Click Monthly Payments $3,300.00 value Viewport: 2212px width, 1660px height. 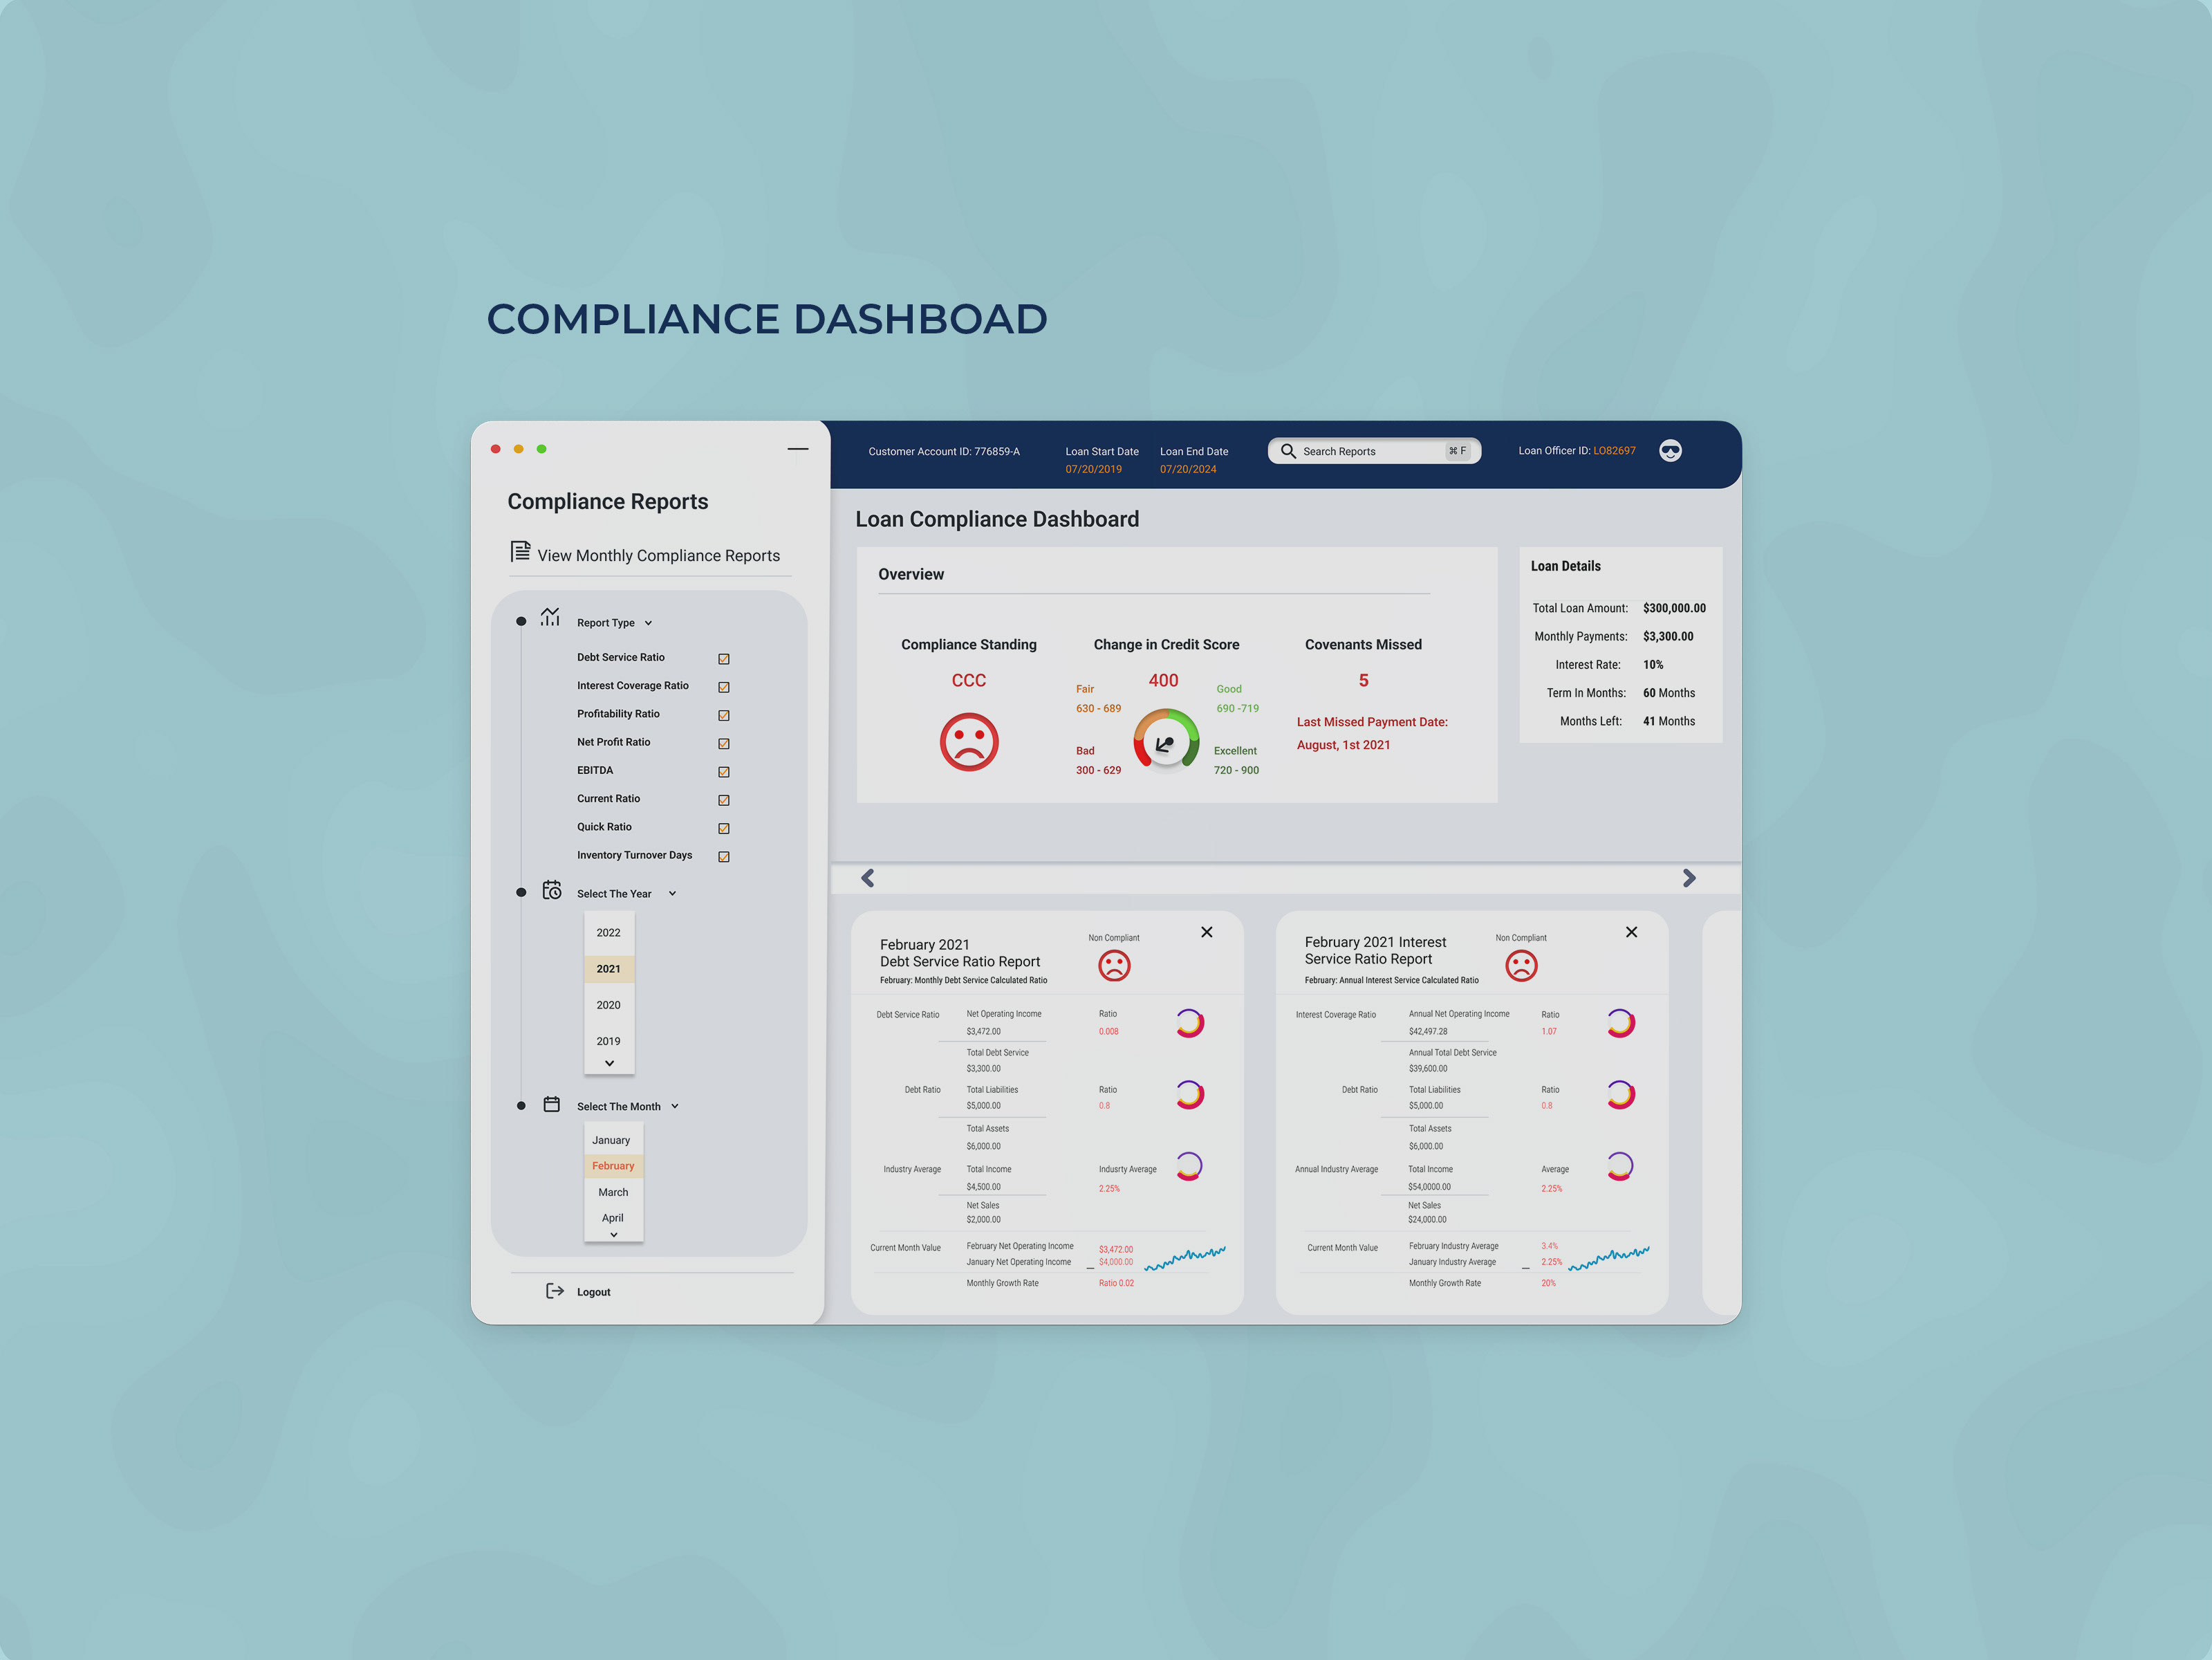click(x=1668, y=636)
